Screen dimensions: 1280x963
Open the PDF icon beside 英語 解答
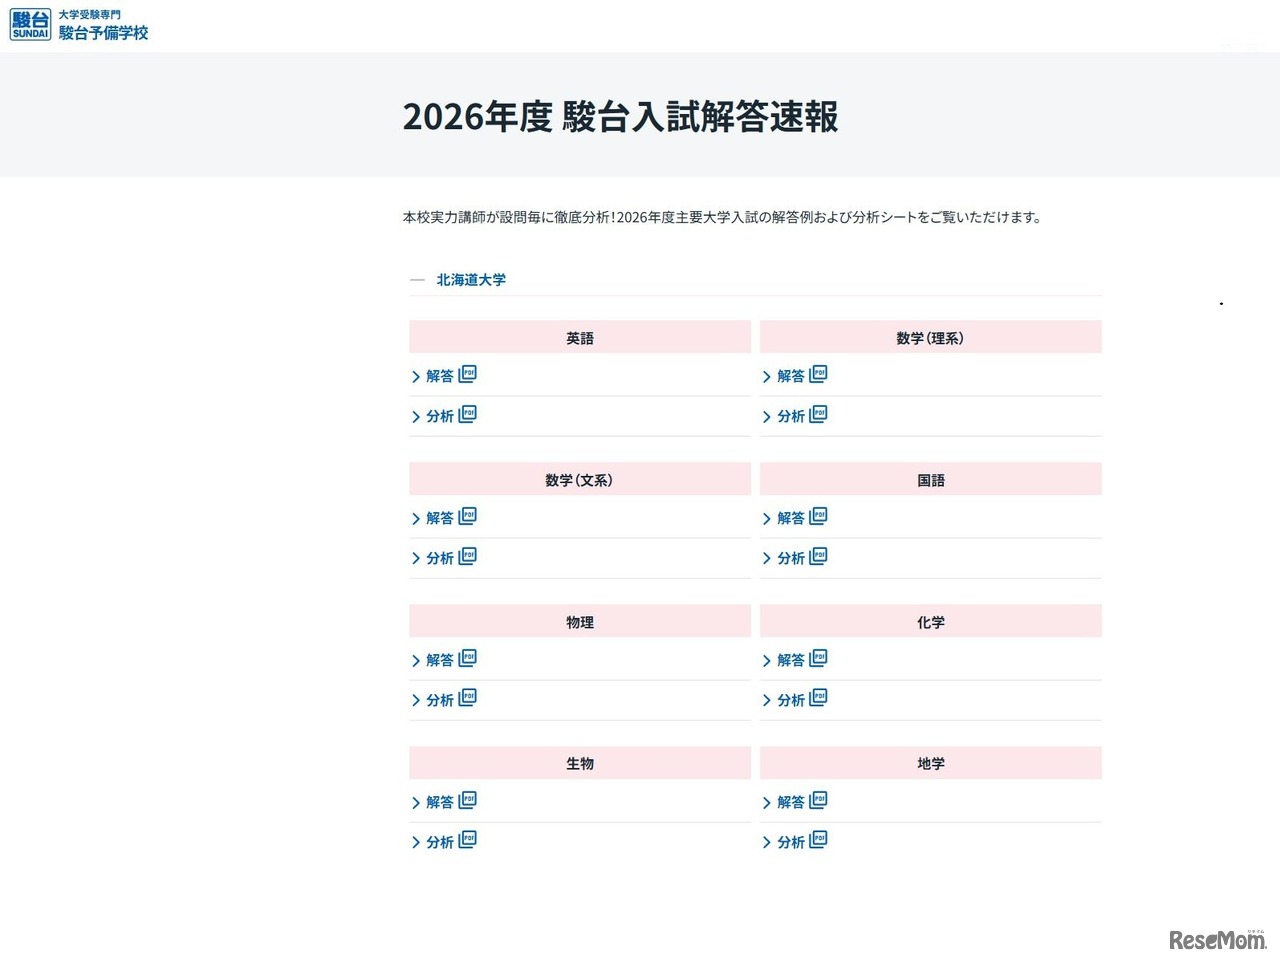click(x=469, y=374)
